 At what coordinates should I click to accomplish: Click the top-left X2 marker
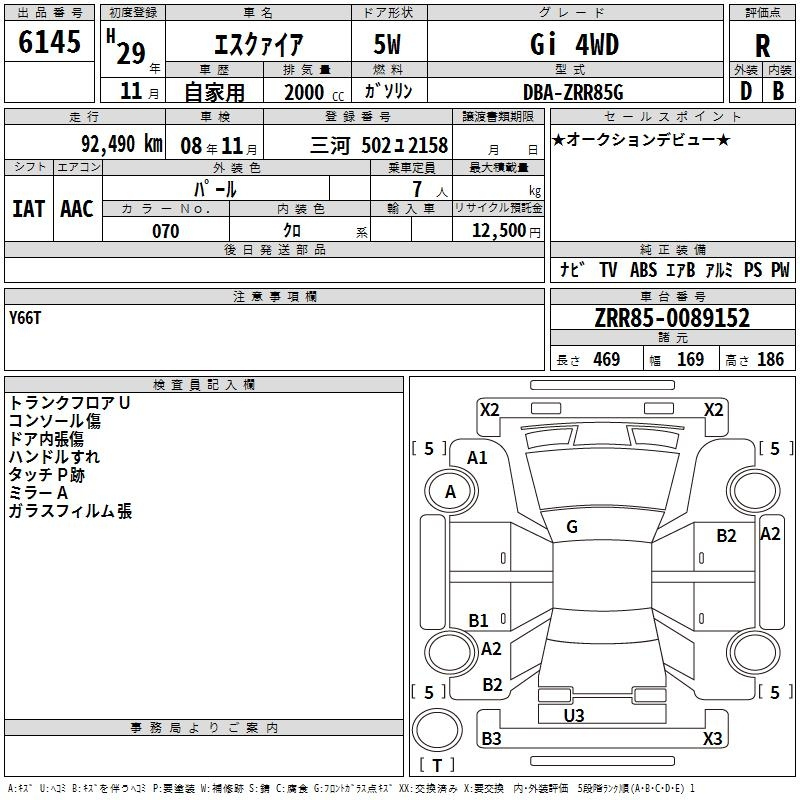tap(489, 409)
